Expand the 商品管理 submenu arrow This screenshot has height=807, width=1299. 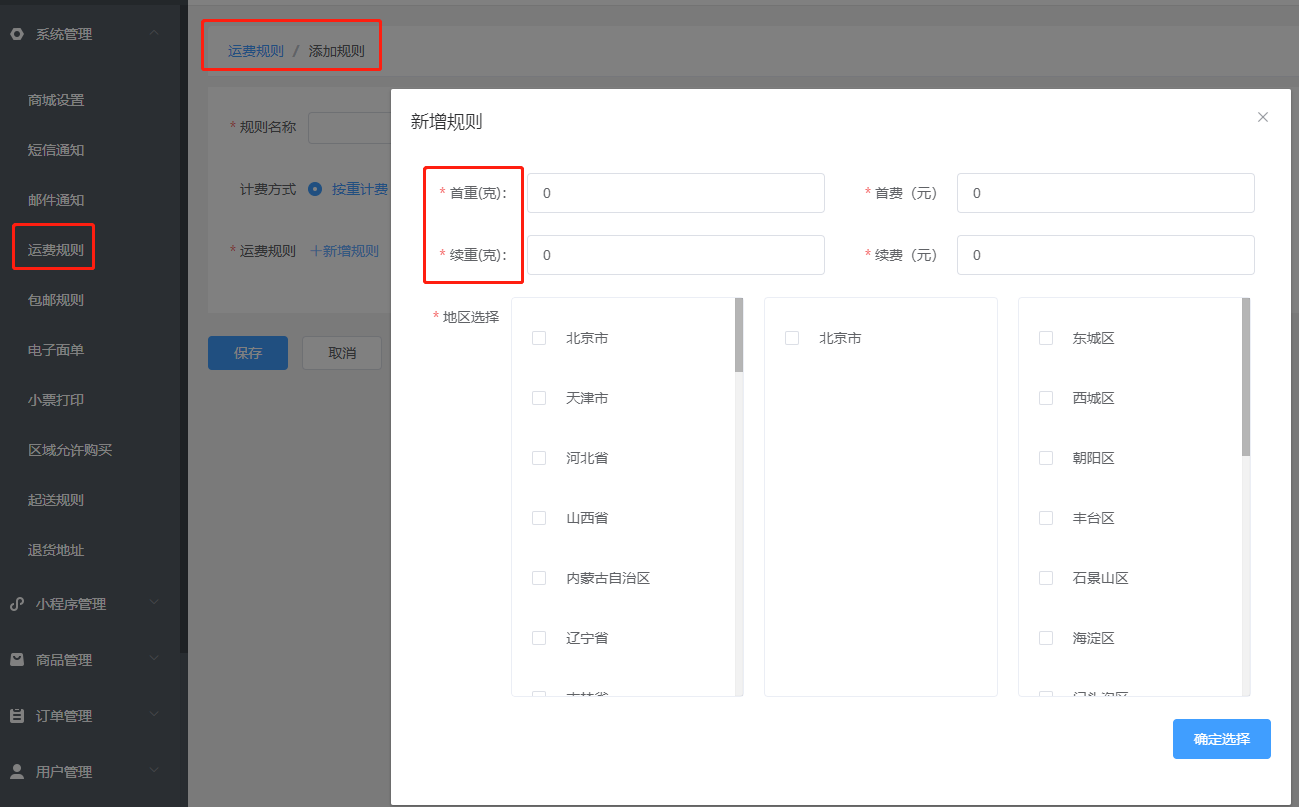[153, 659]
